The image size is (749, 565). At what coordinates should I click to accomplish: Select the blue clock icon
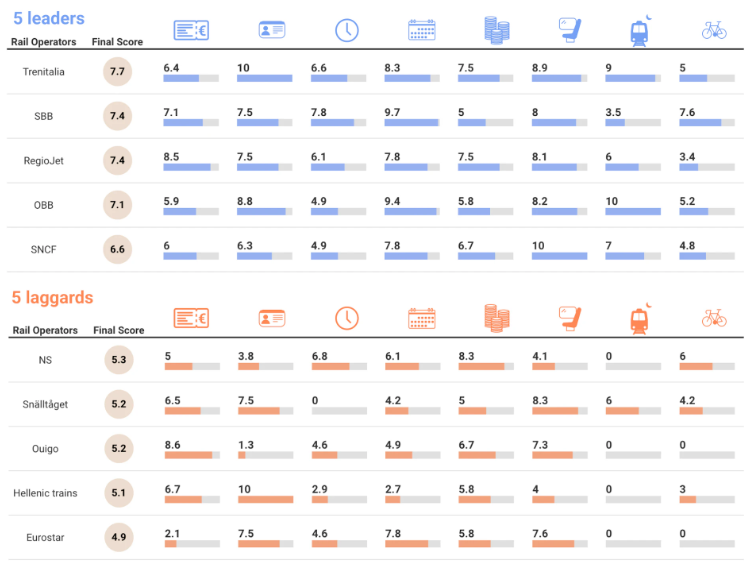[346, 30]
